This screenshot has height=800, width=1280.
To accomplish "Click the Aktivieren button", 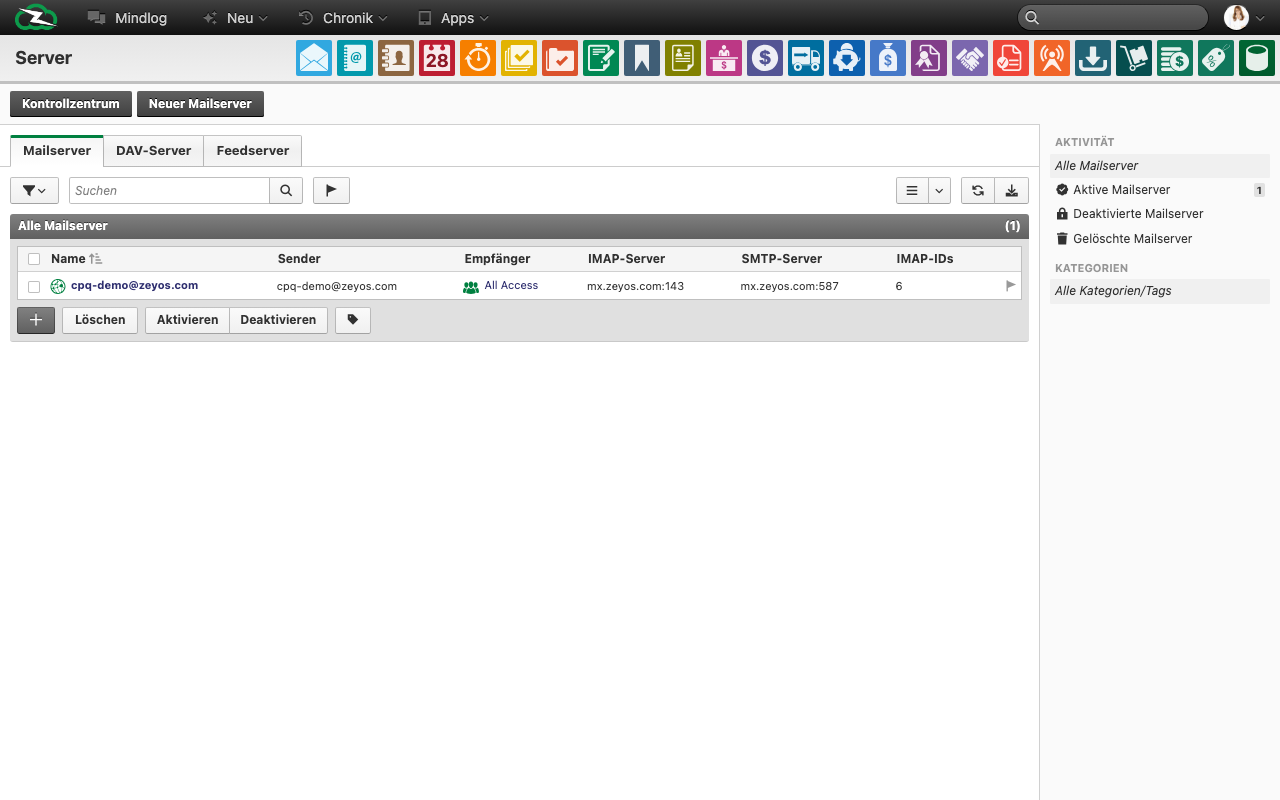I will click(187, 320).
